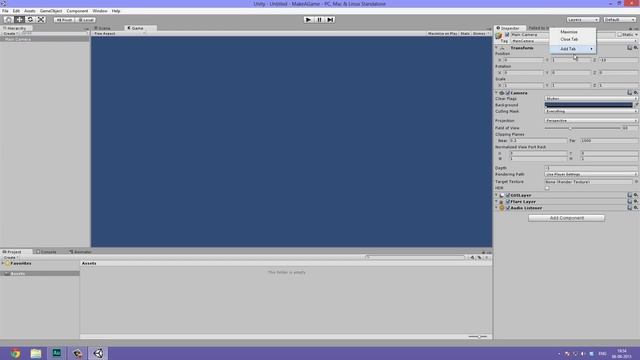Screen dimensions: 640x360
Task: Toggle Maximize on Play
Action: pyautogui.click(x=442, y=33)
